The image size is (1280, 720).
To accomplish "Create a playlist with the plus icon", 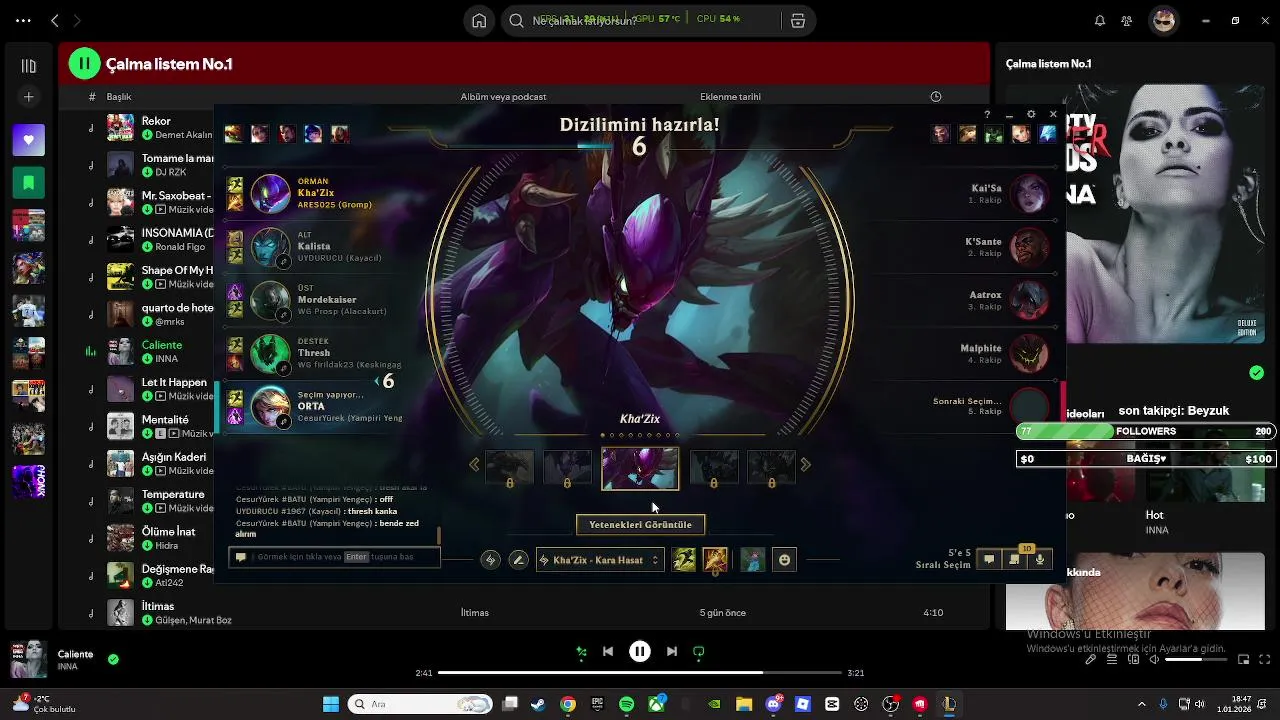I will [29, 97].
